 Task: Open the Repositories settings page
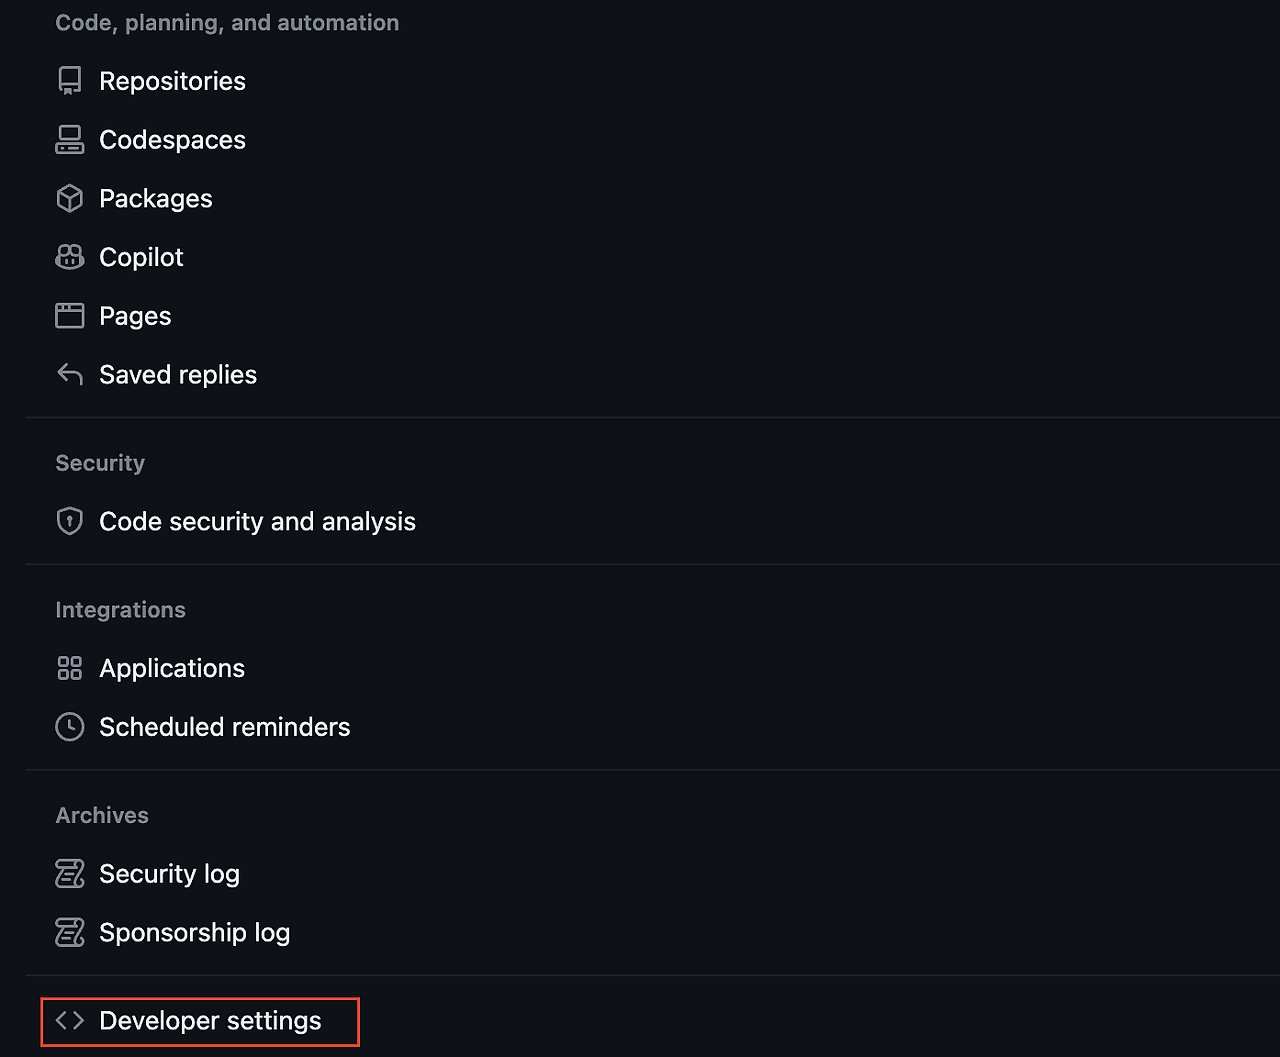pyautogui.click(x=172, y=80)
